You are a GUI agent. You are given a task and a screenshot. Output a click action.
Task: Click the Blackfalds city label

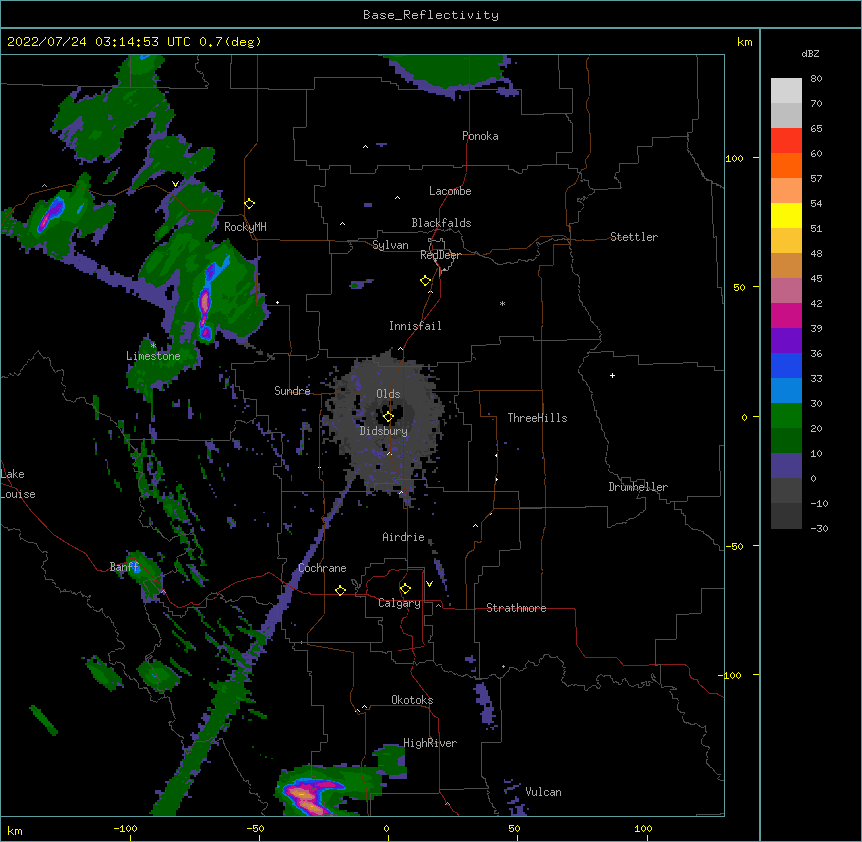pos(441,223)
